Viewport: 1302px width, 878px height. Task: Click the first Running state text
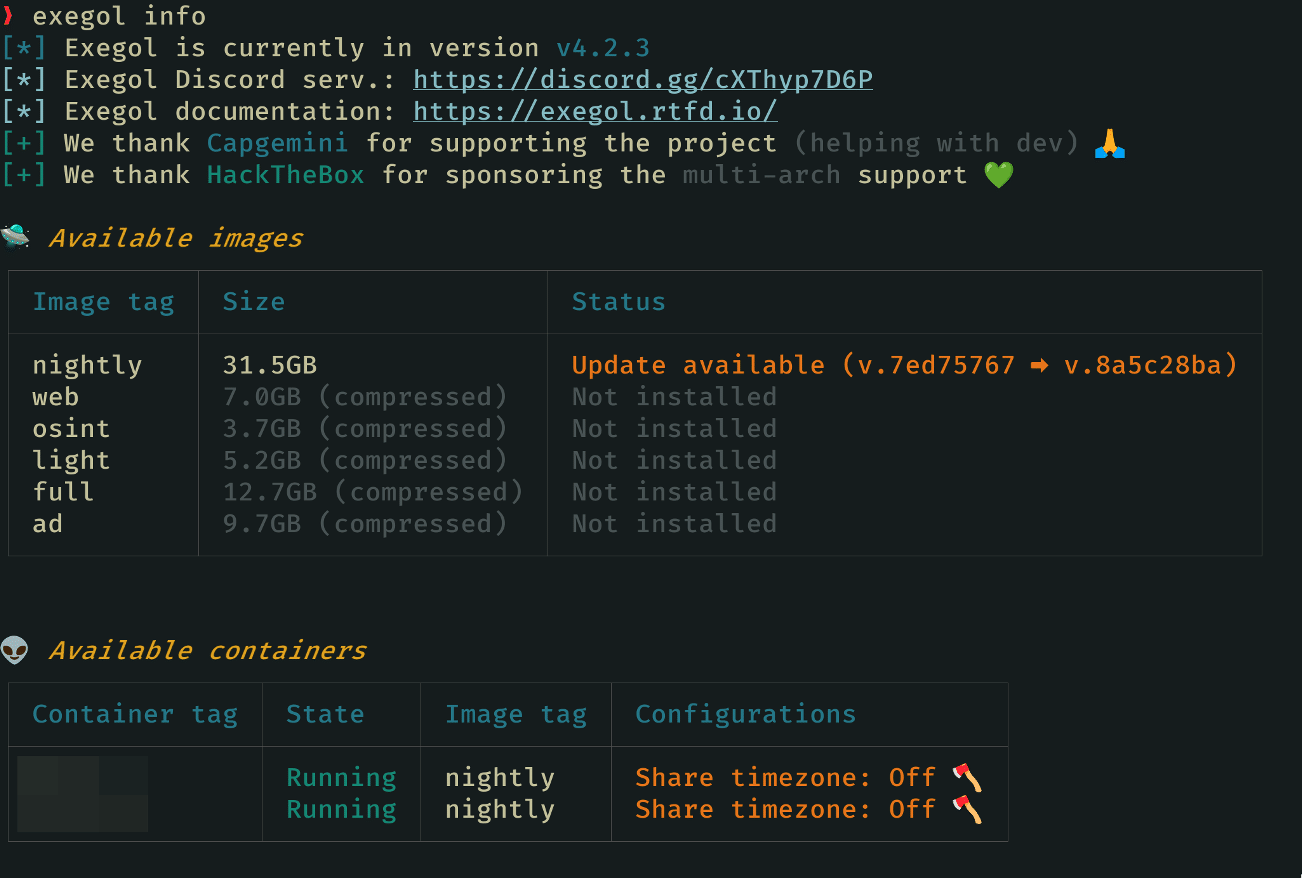(341, 777)
